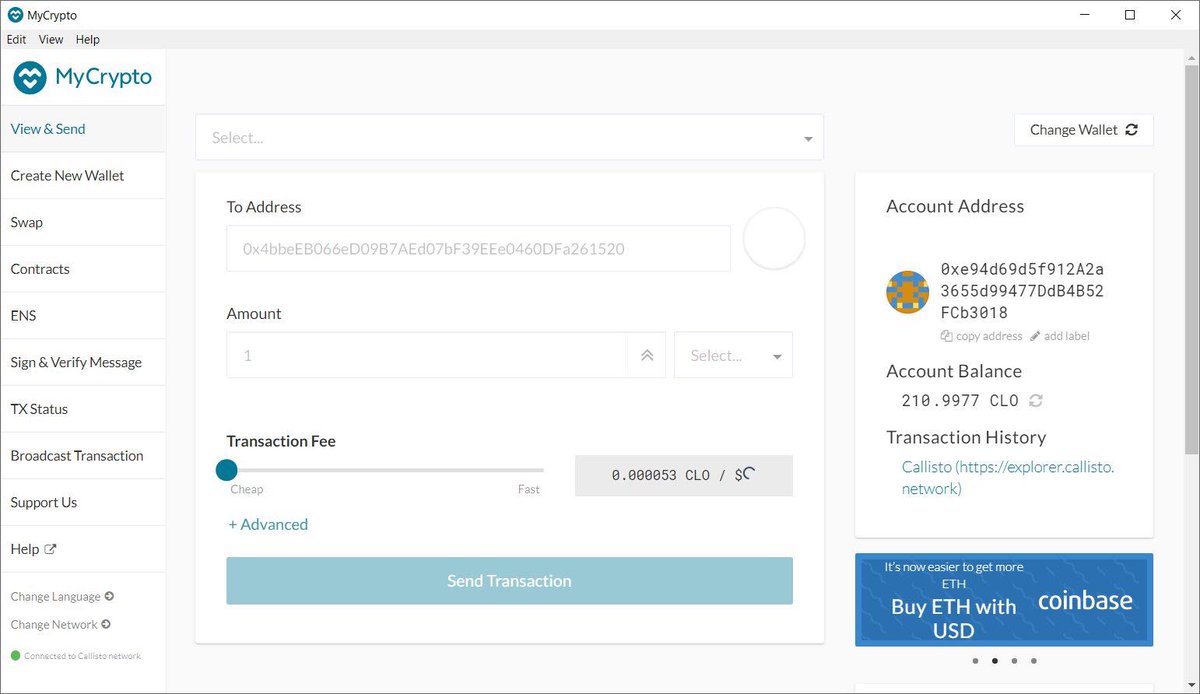
Task: Click the fourth banner carousel dot
Action: [x=1033, y=660]
